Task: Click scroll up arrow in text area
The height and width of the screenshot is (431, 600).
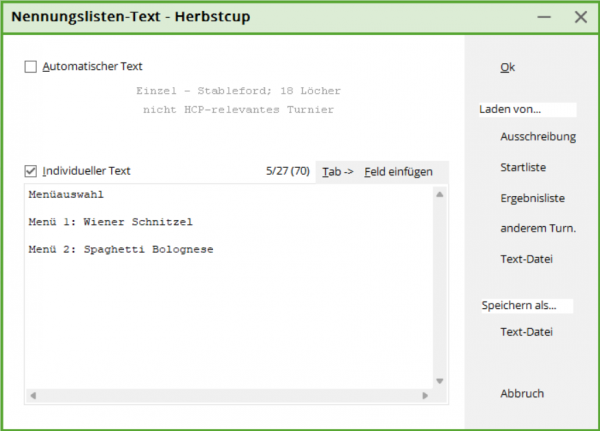Action: click(x=440, y=194)
